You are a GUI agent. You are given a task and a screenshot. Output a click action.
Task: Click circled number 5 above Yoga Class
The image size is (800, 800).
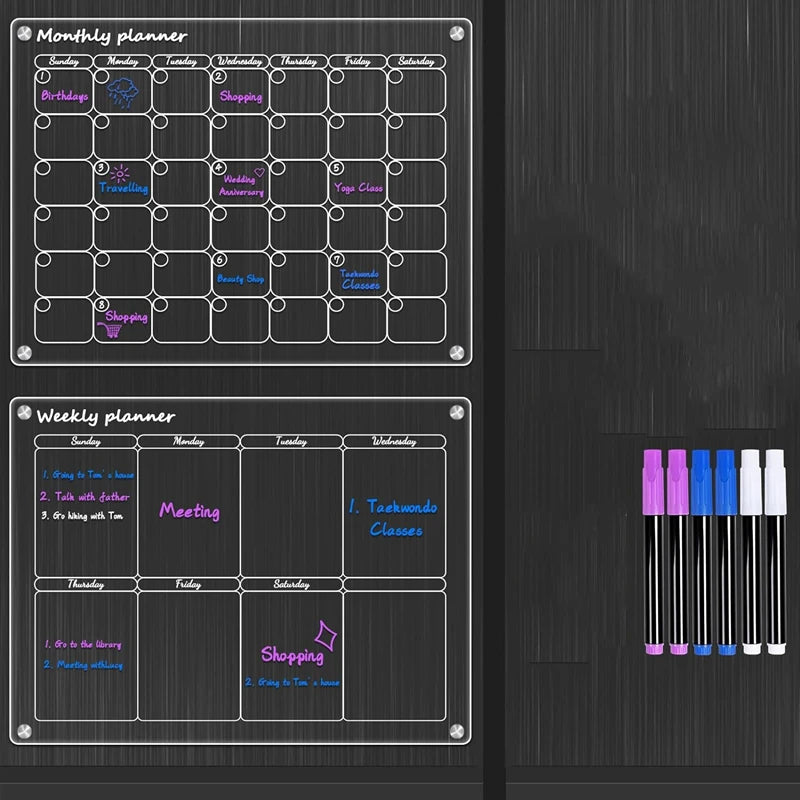tap(337, 168)
